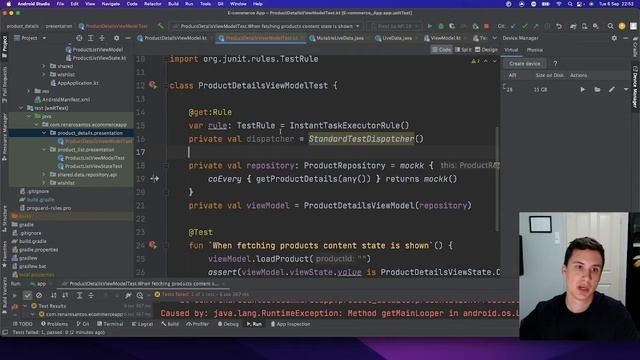Open Device Manager settings gear
This screenshot has height=360, width=640.
click(614, 38)
